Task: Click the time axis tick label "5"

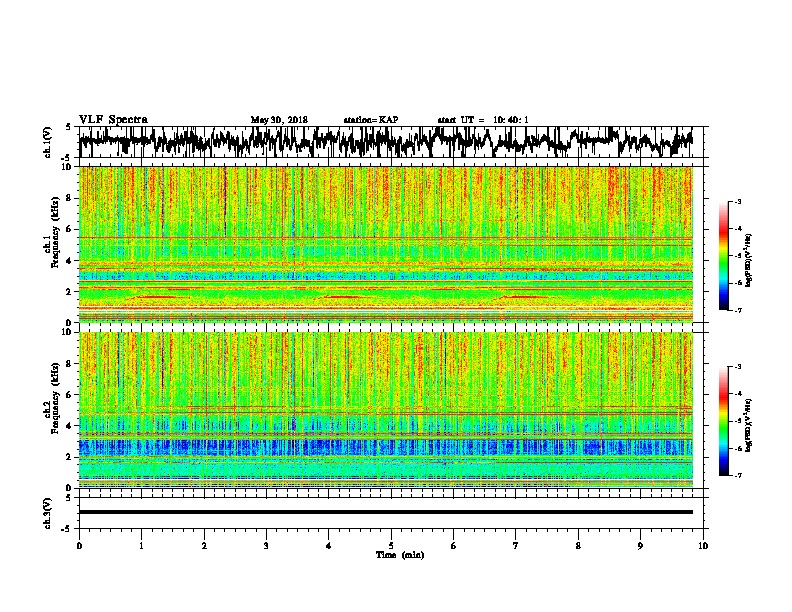Action: point(391,546)
